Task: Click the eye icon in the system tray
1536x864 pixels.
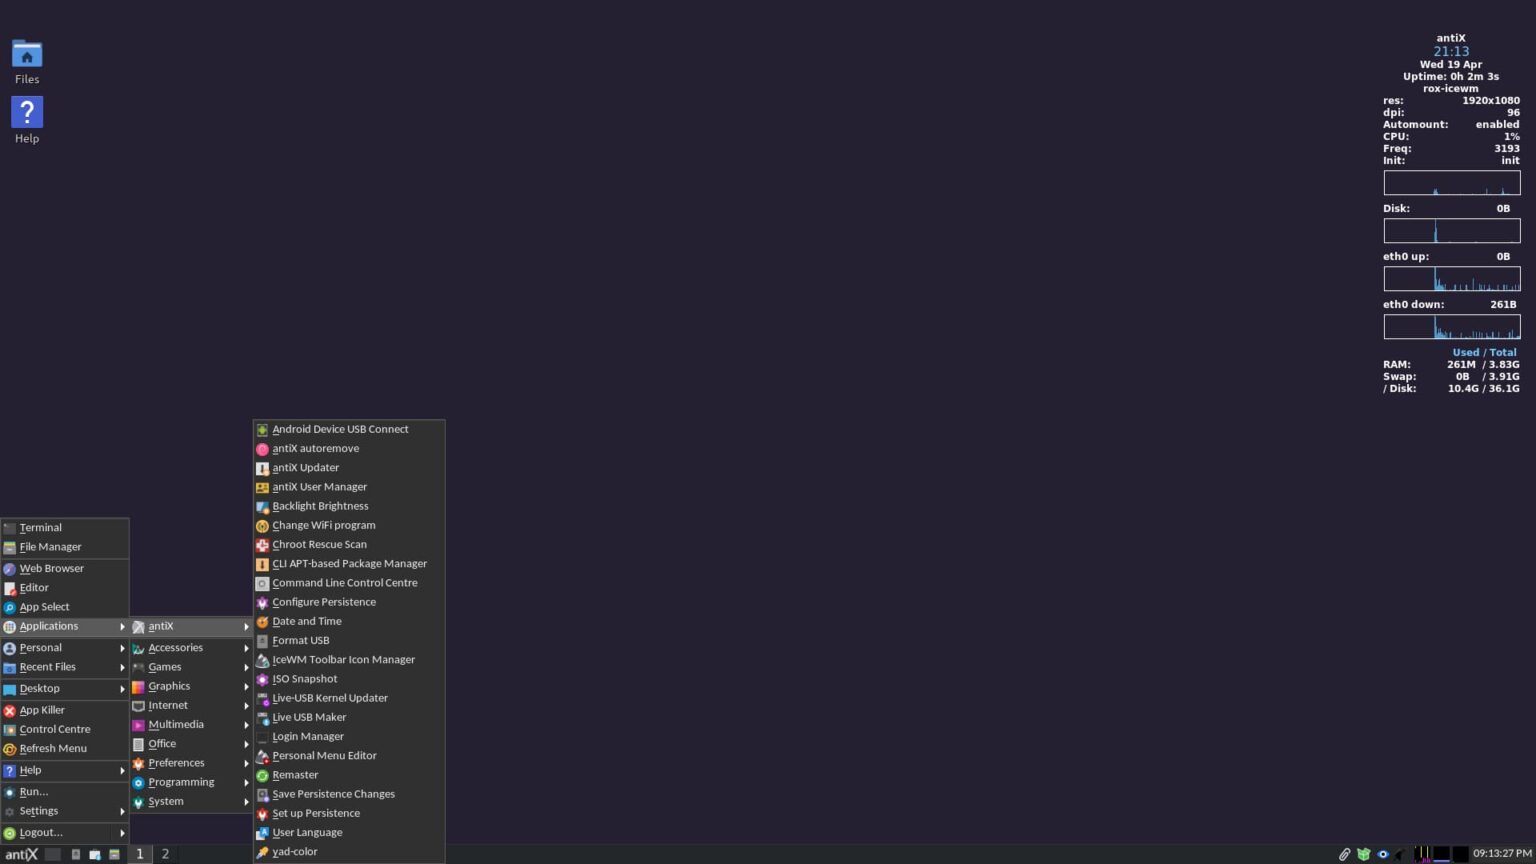Action: click(x=1383, y=854)
